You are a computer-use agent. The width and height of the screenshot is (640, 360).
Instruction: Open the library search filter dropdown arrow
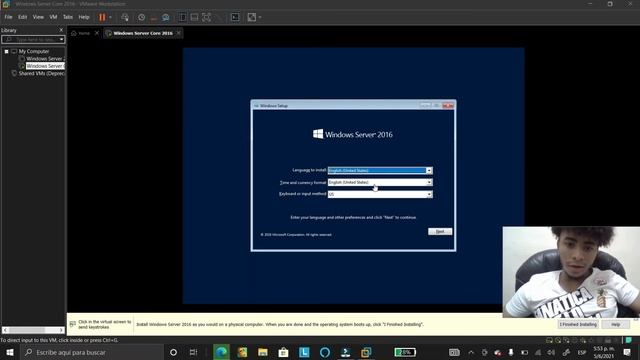tap(61, 40)
